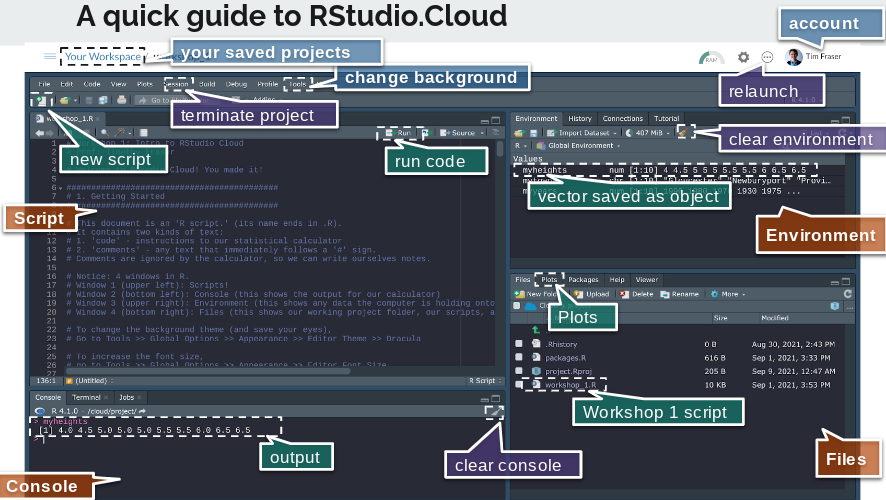Click the Load workspace folder icon
886x500 pixels.
point(519,133)
